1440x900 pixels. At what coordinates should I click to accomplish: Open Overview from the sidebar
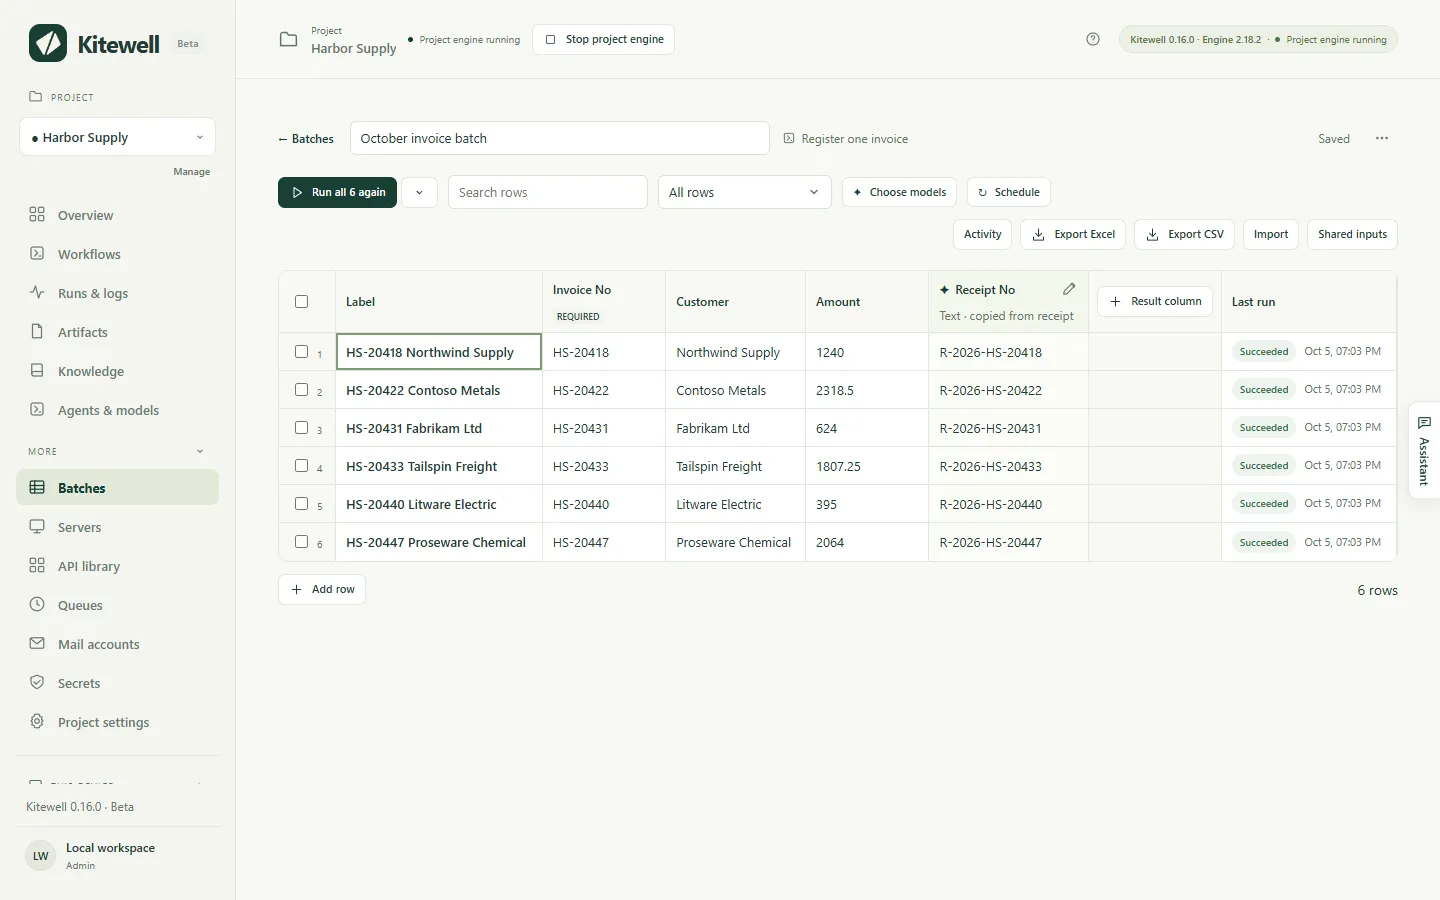(x=117, y=215)
